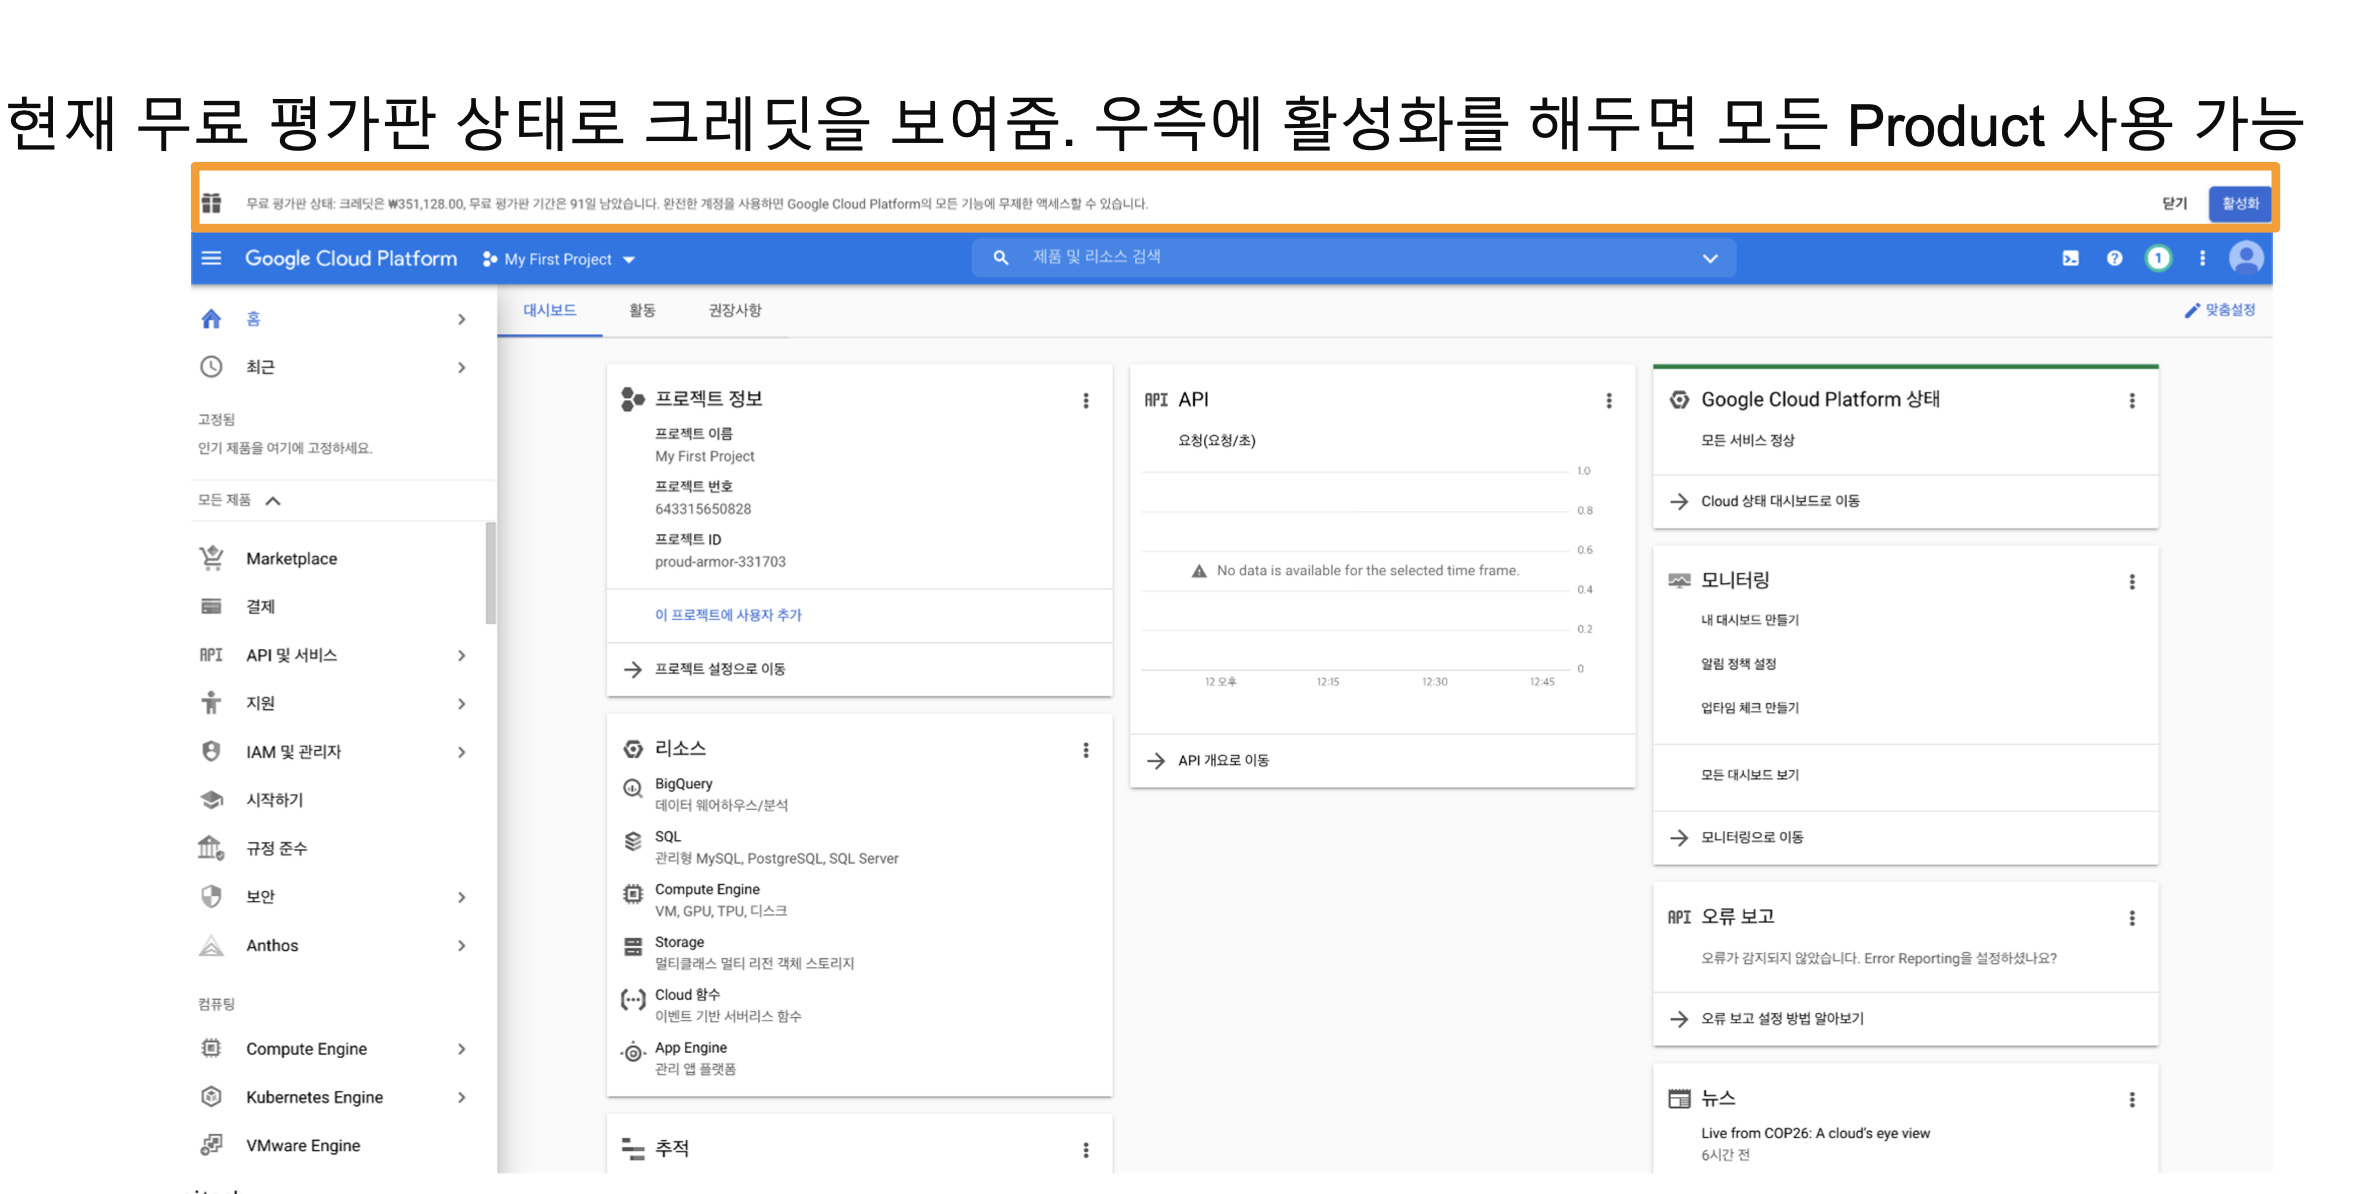Open 모니터링 card three-dot menu
The width and height of the screenshot is (2368, 1194).
pos(2132,582)
